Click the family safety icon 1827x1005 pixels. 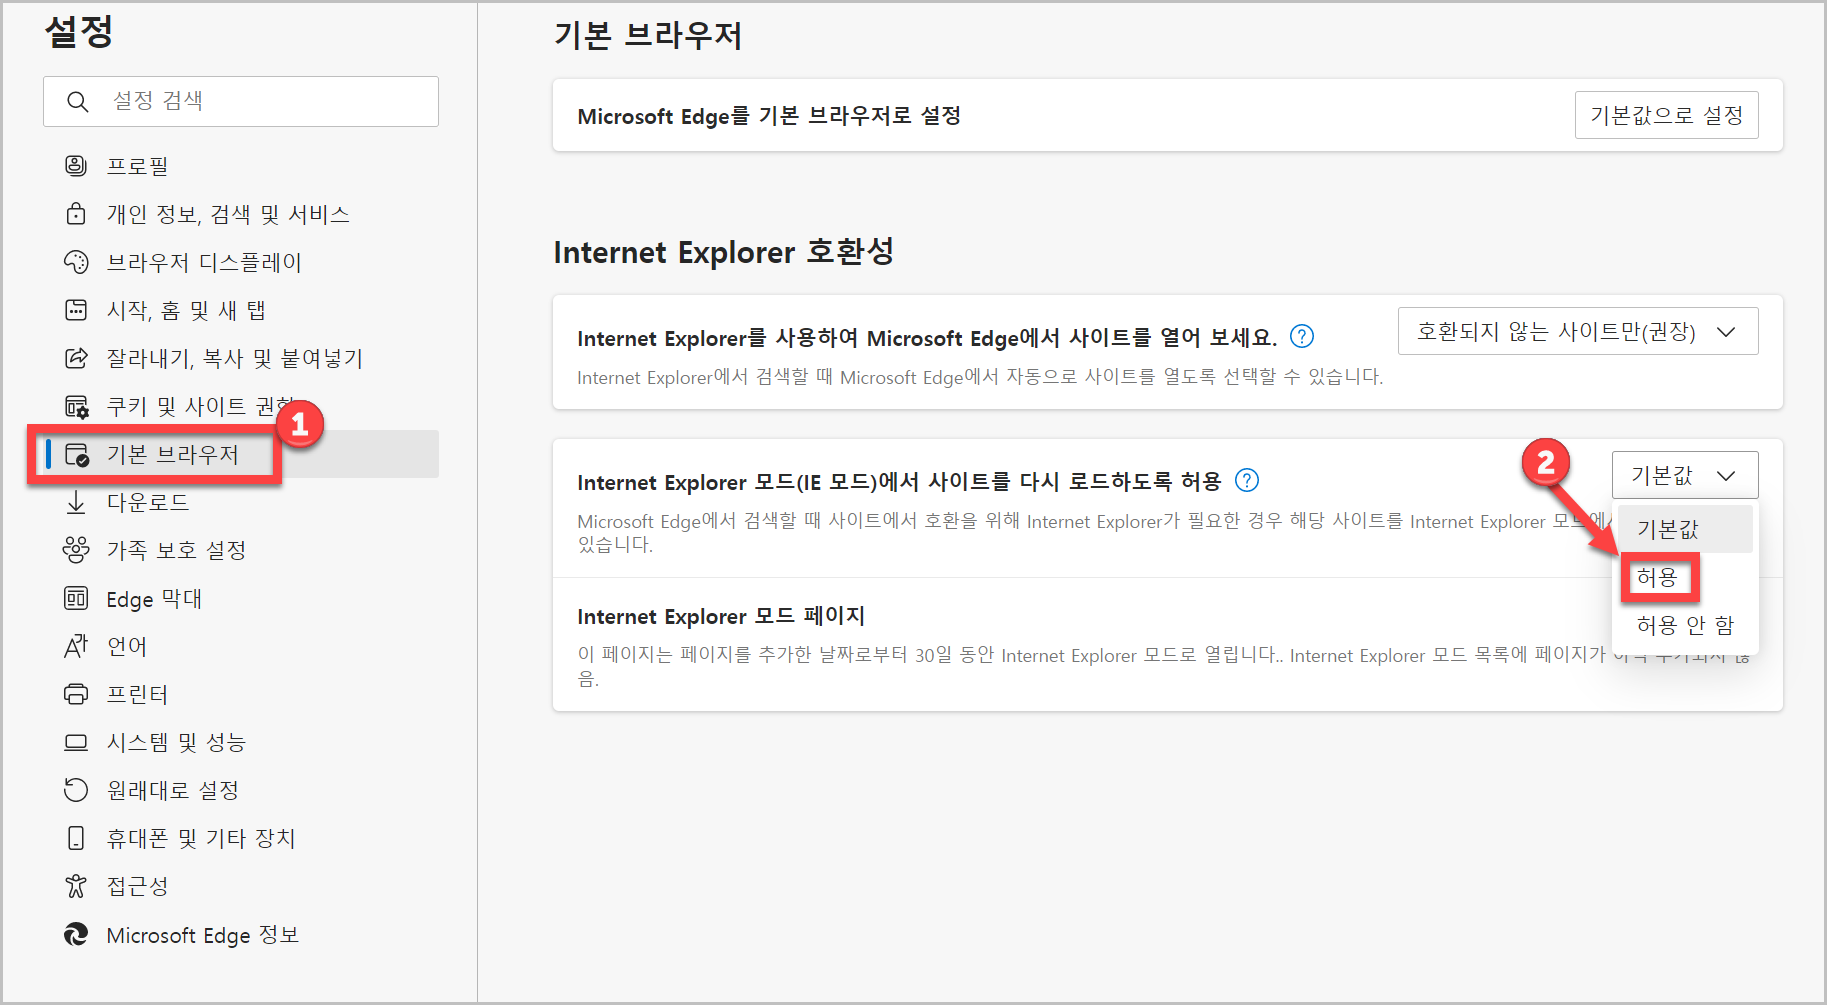point(76,550)
